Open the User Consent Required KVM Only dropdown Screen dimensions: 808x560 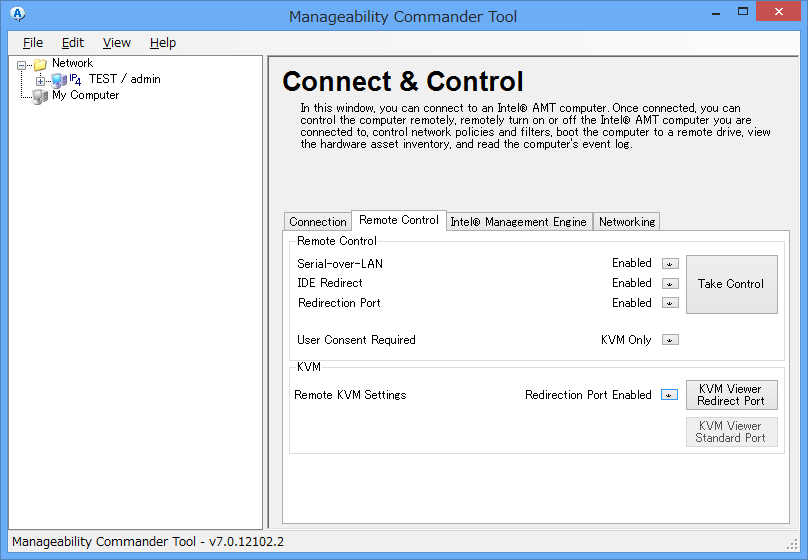pos(670,340)
